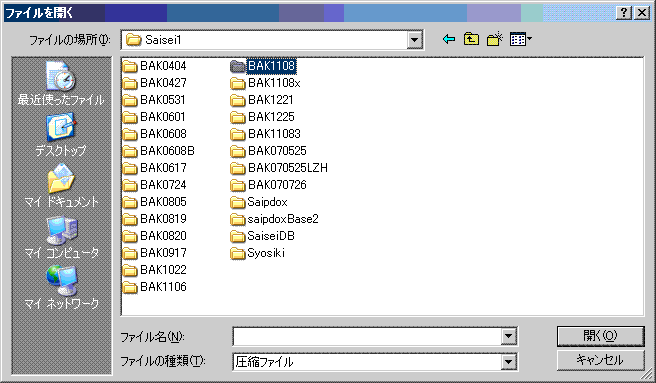Open マイ コンピュータ in the places bar
656x383 pixels.
click(x=61, y=236)
